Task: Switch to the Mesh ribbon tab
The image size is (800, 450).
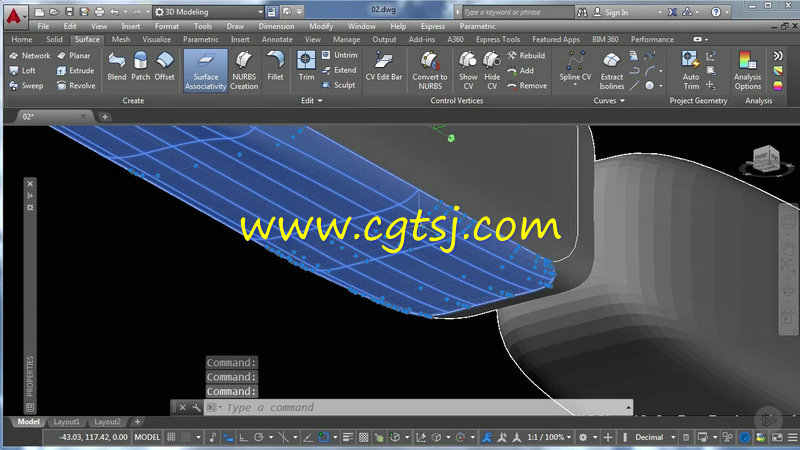Action: [x=121, y=39]
